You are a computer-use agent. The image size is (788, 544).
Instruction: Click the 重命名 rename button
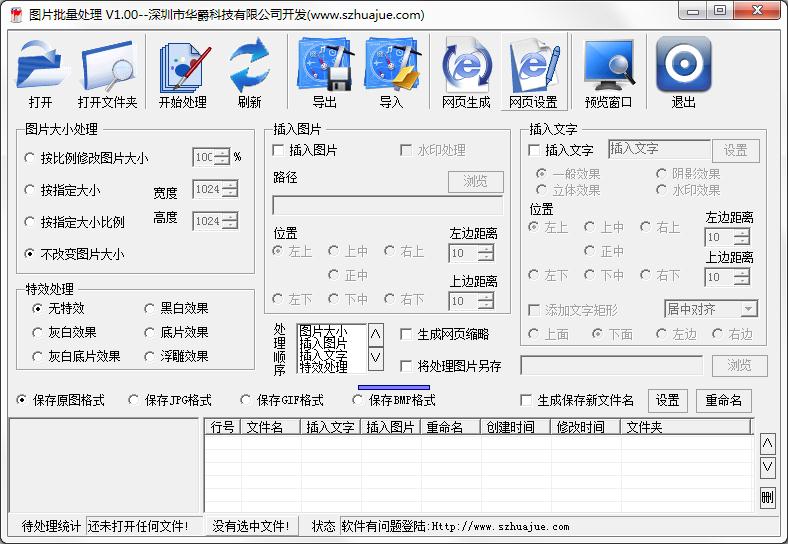tap(724, 401)
